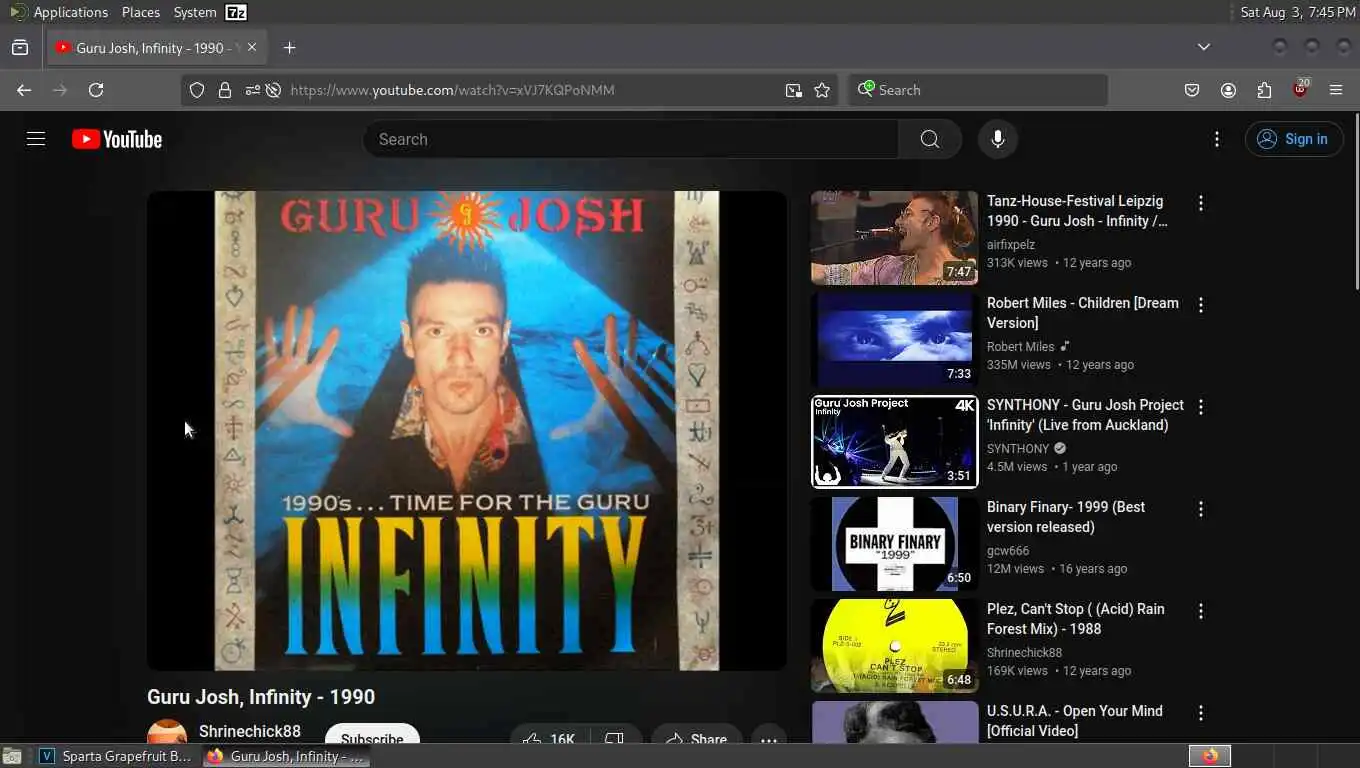The width and height of the screenshot is (1360, 768).
Task: Click Firefox icon in bottom-right workspace switcher
Action: tap(1210, 756)
